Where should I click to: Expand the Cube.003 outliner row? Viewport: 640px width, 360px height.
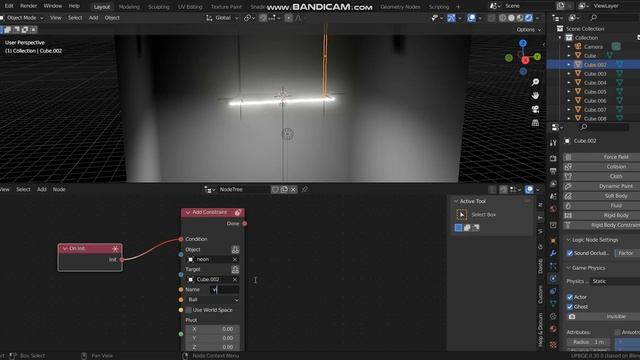point(569,73)
